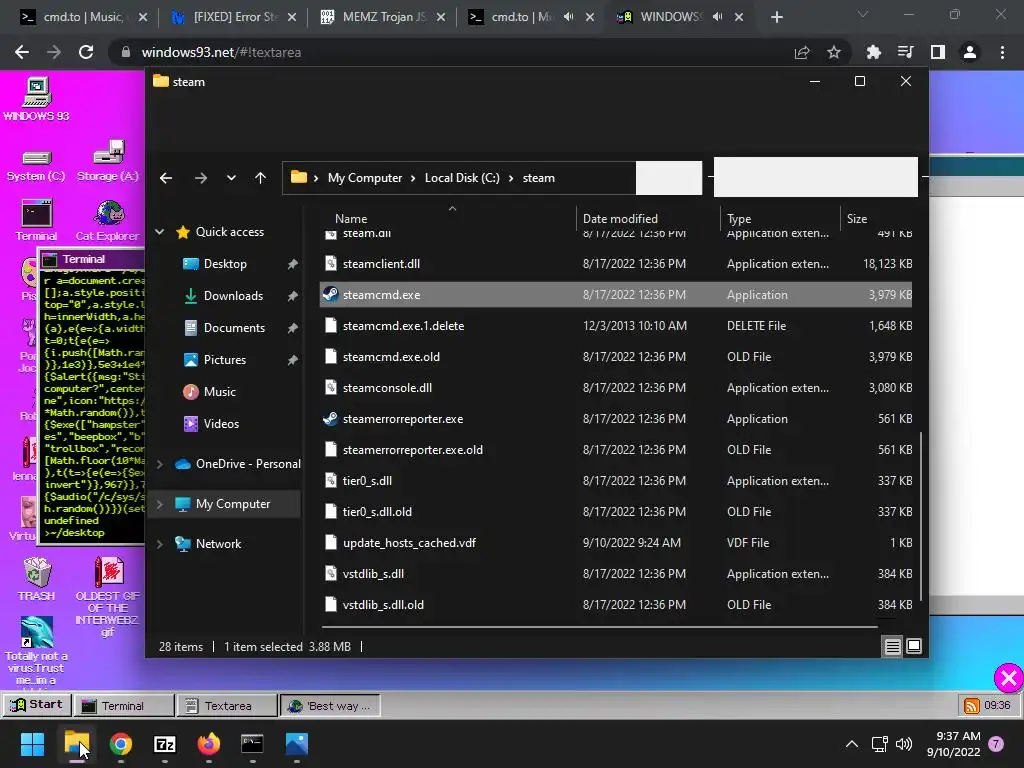Open recent locations dropdown in Explorer
This screenshot has width=1024, height=768.
click(231, 178)
